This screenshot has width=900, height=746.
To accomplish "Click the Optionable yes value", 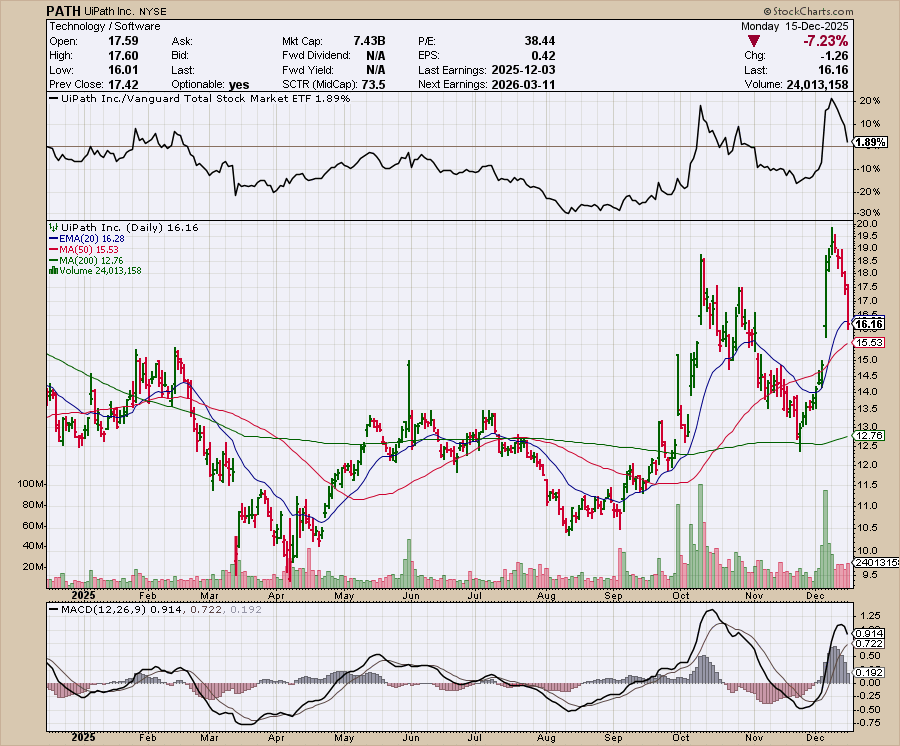I will click(x=239, y=85).
